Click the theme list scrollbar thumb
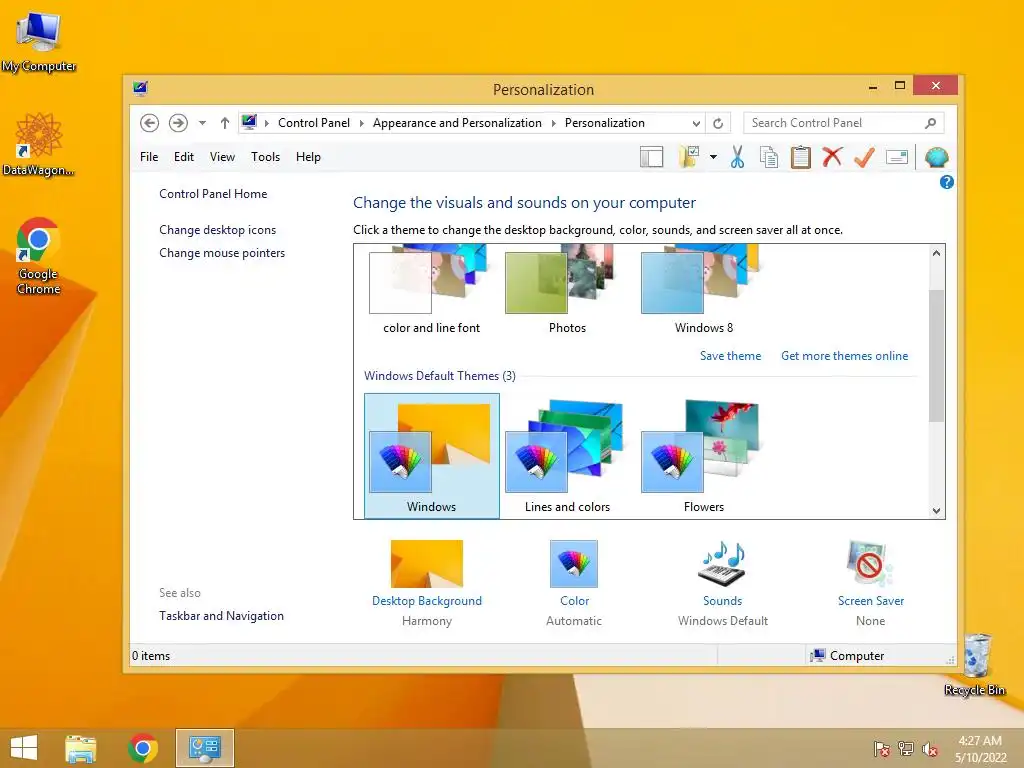1024x768 pixels. 936,356
